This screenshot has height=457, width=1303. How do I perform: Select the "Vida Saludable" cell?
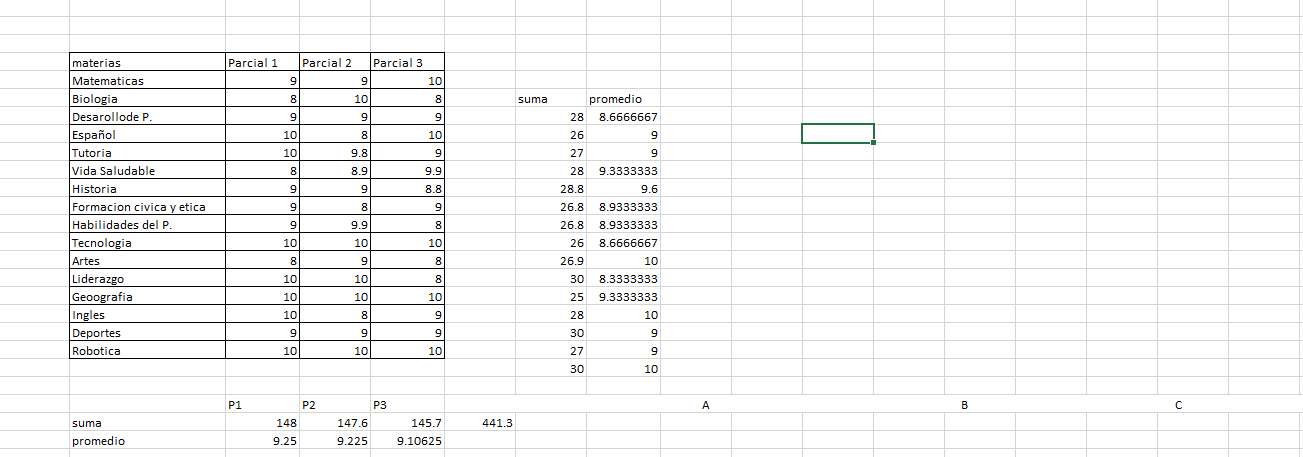click(147, 171)
